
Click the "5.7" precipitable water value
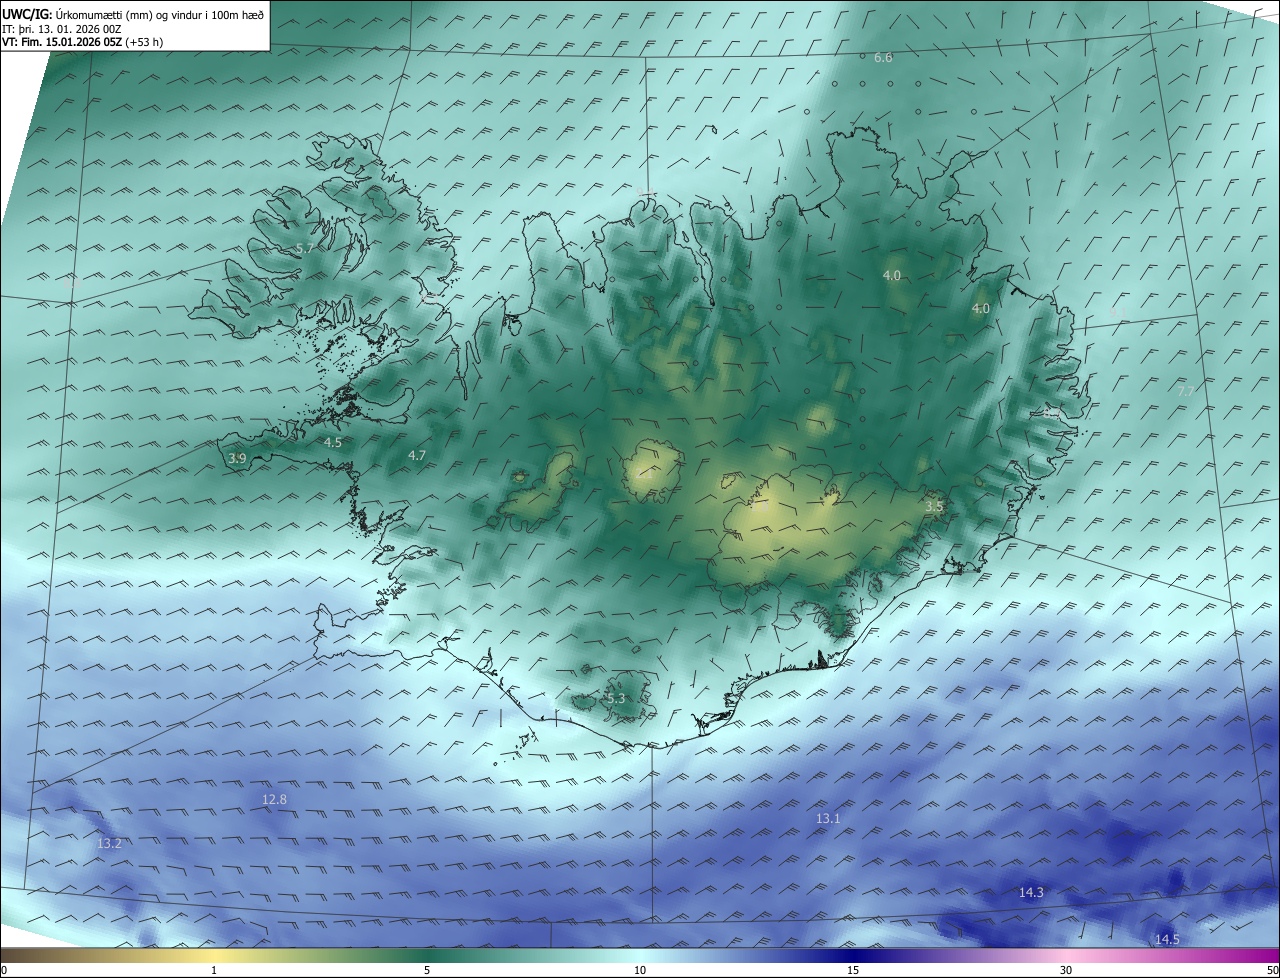[x=305, y=248]
